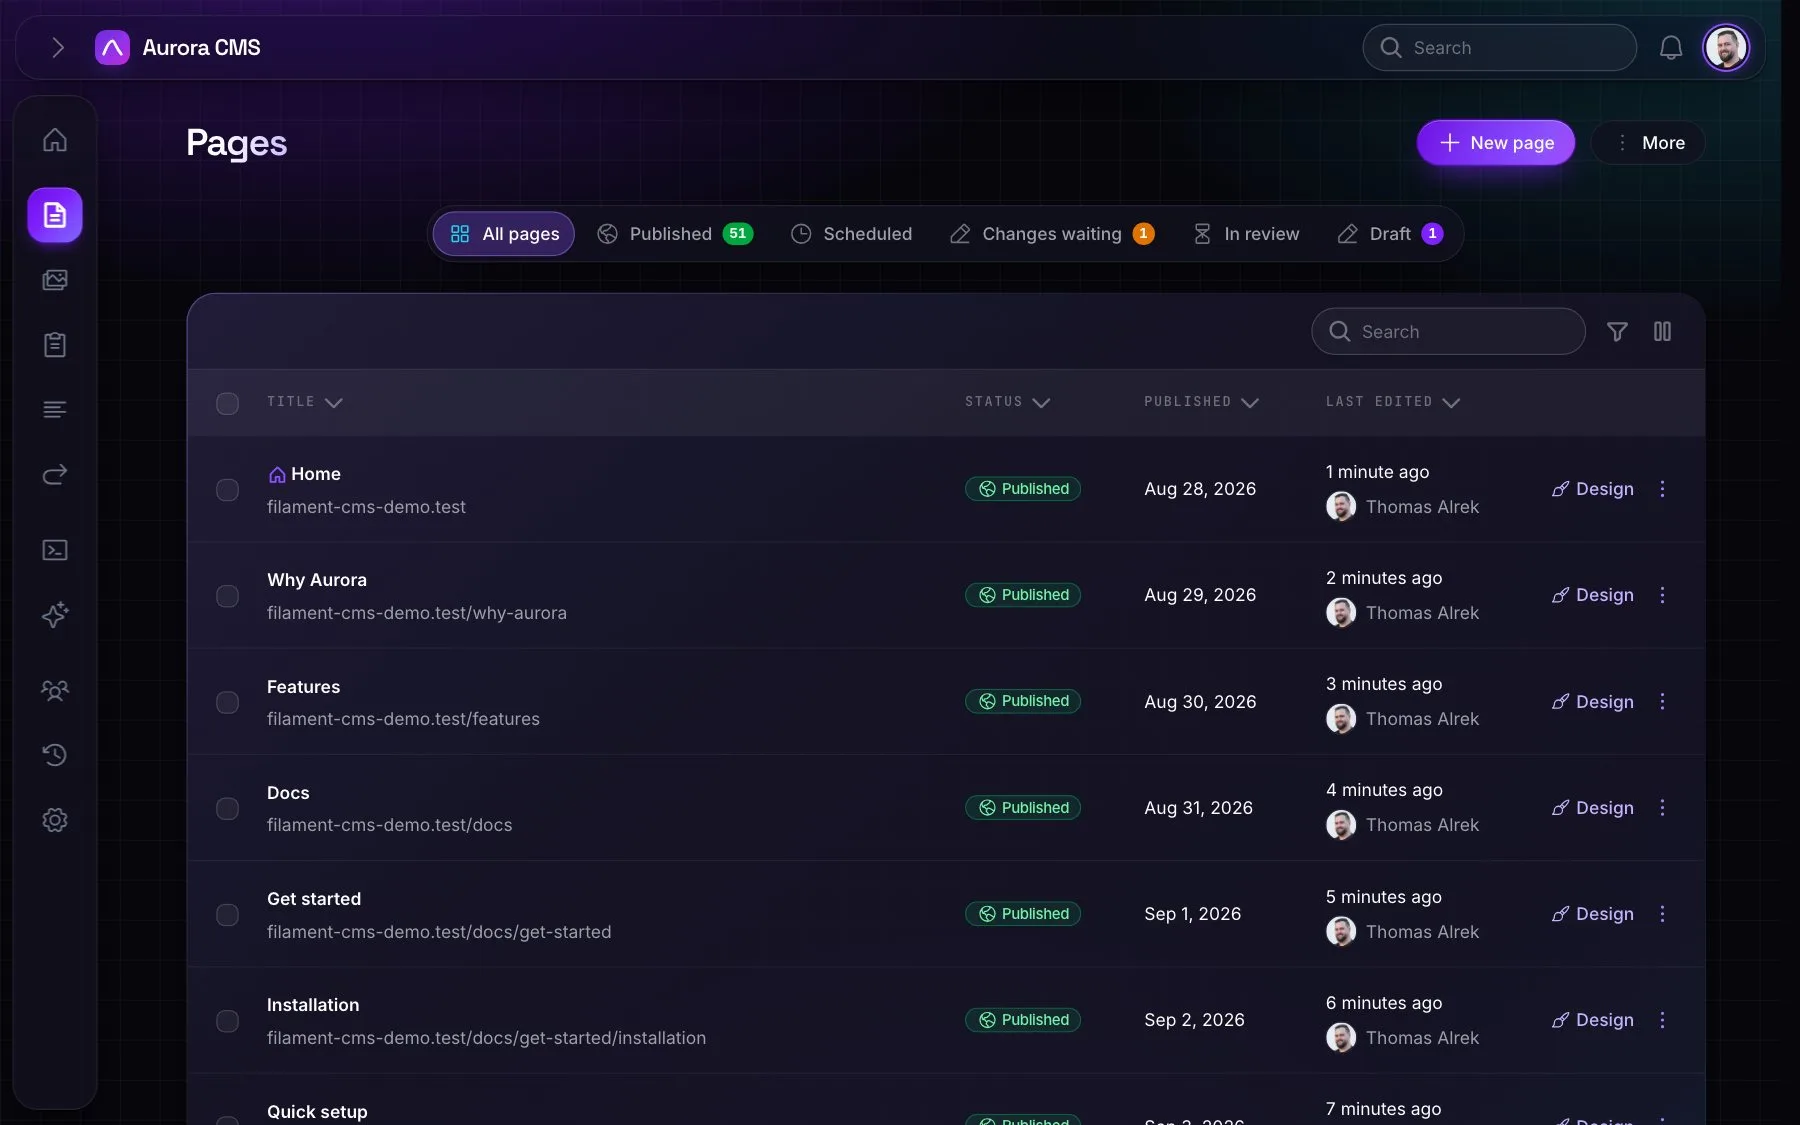This screenshot has width=1800, height=1125.
Task: Sort by the Status column header
Action: 1008,402
